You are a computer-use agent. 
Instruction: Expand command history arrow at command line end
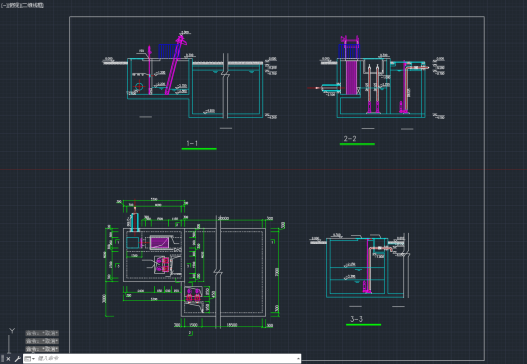298,359
